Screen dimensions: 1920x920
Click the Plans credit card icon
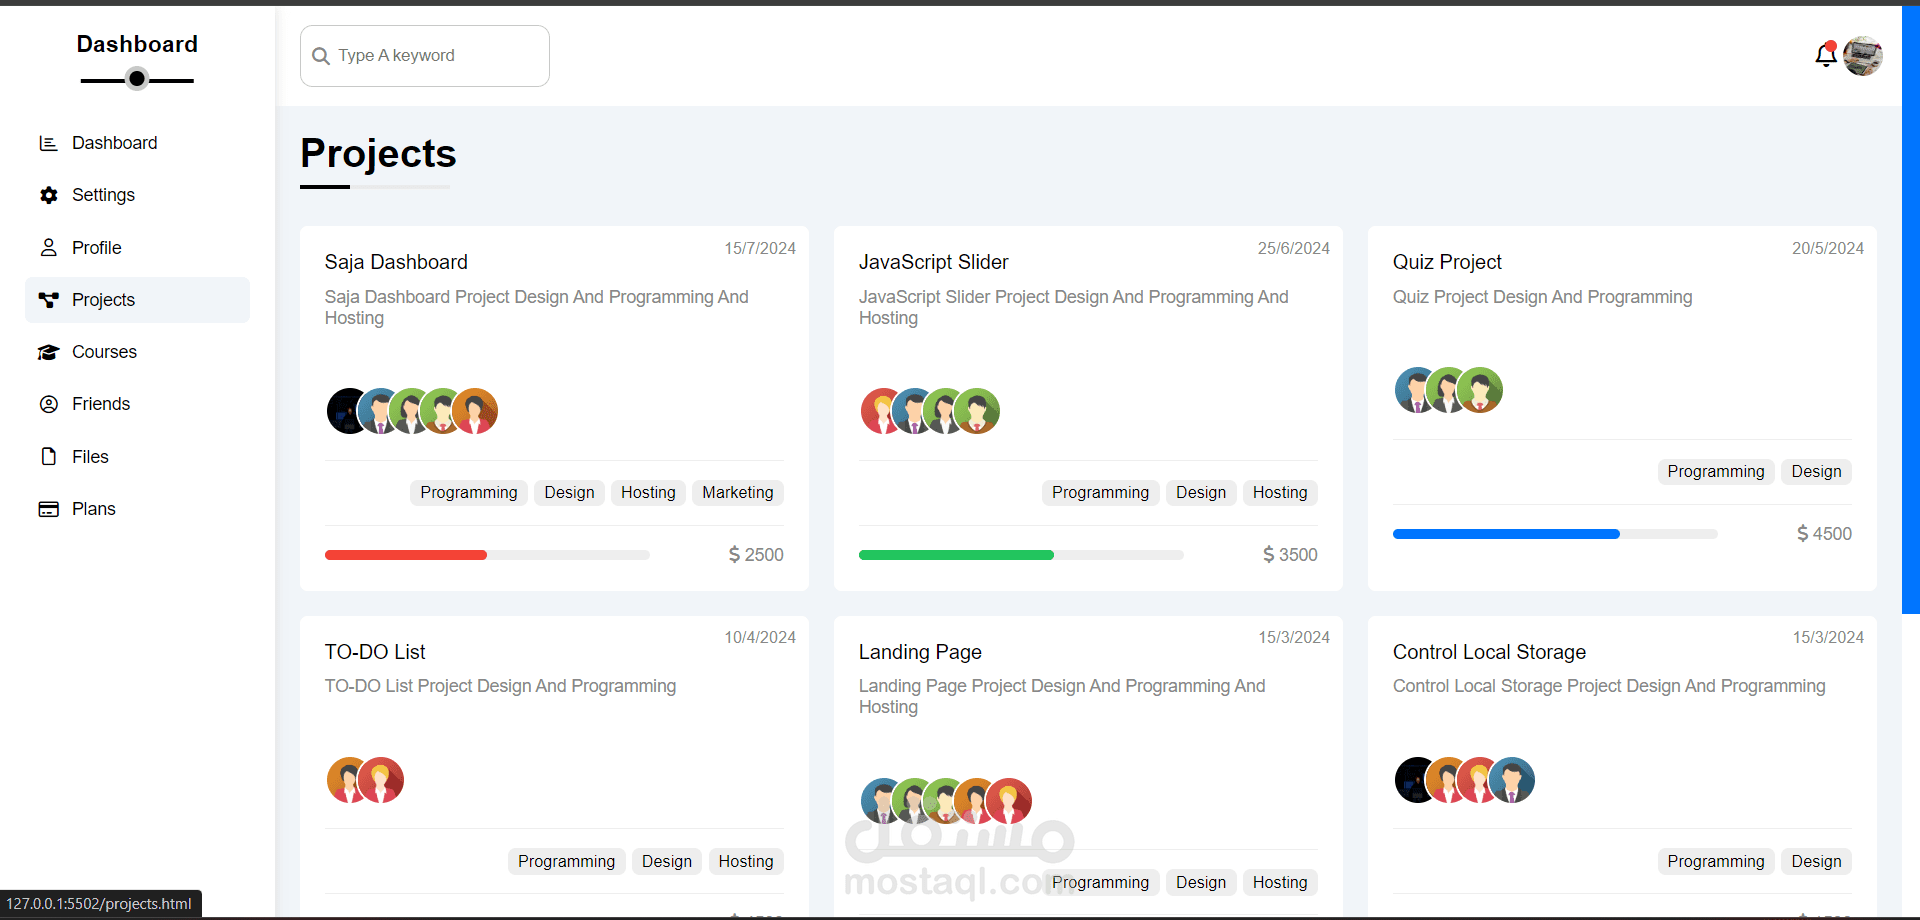point(48,509)
